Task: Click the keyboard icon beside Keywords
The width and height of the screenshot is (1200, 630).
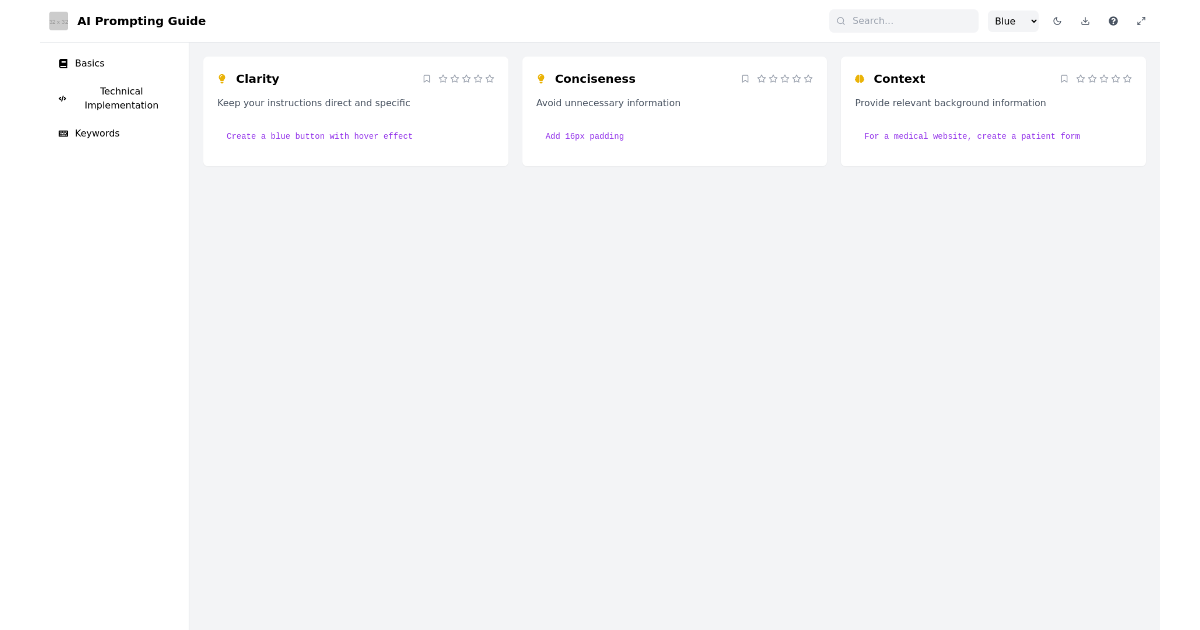Action: (63, 132)
